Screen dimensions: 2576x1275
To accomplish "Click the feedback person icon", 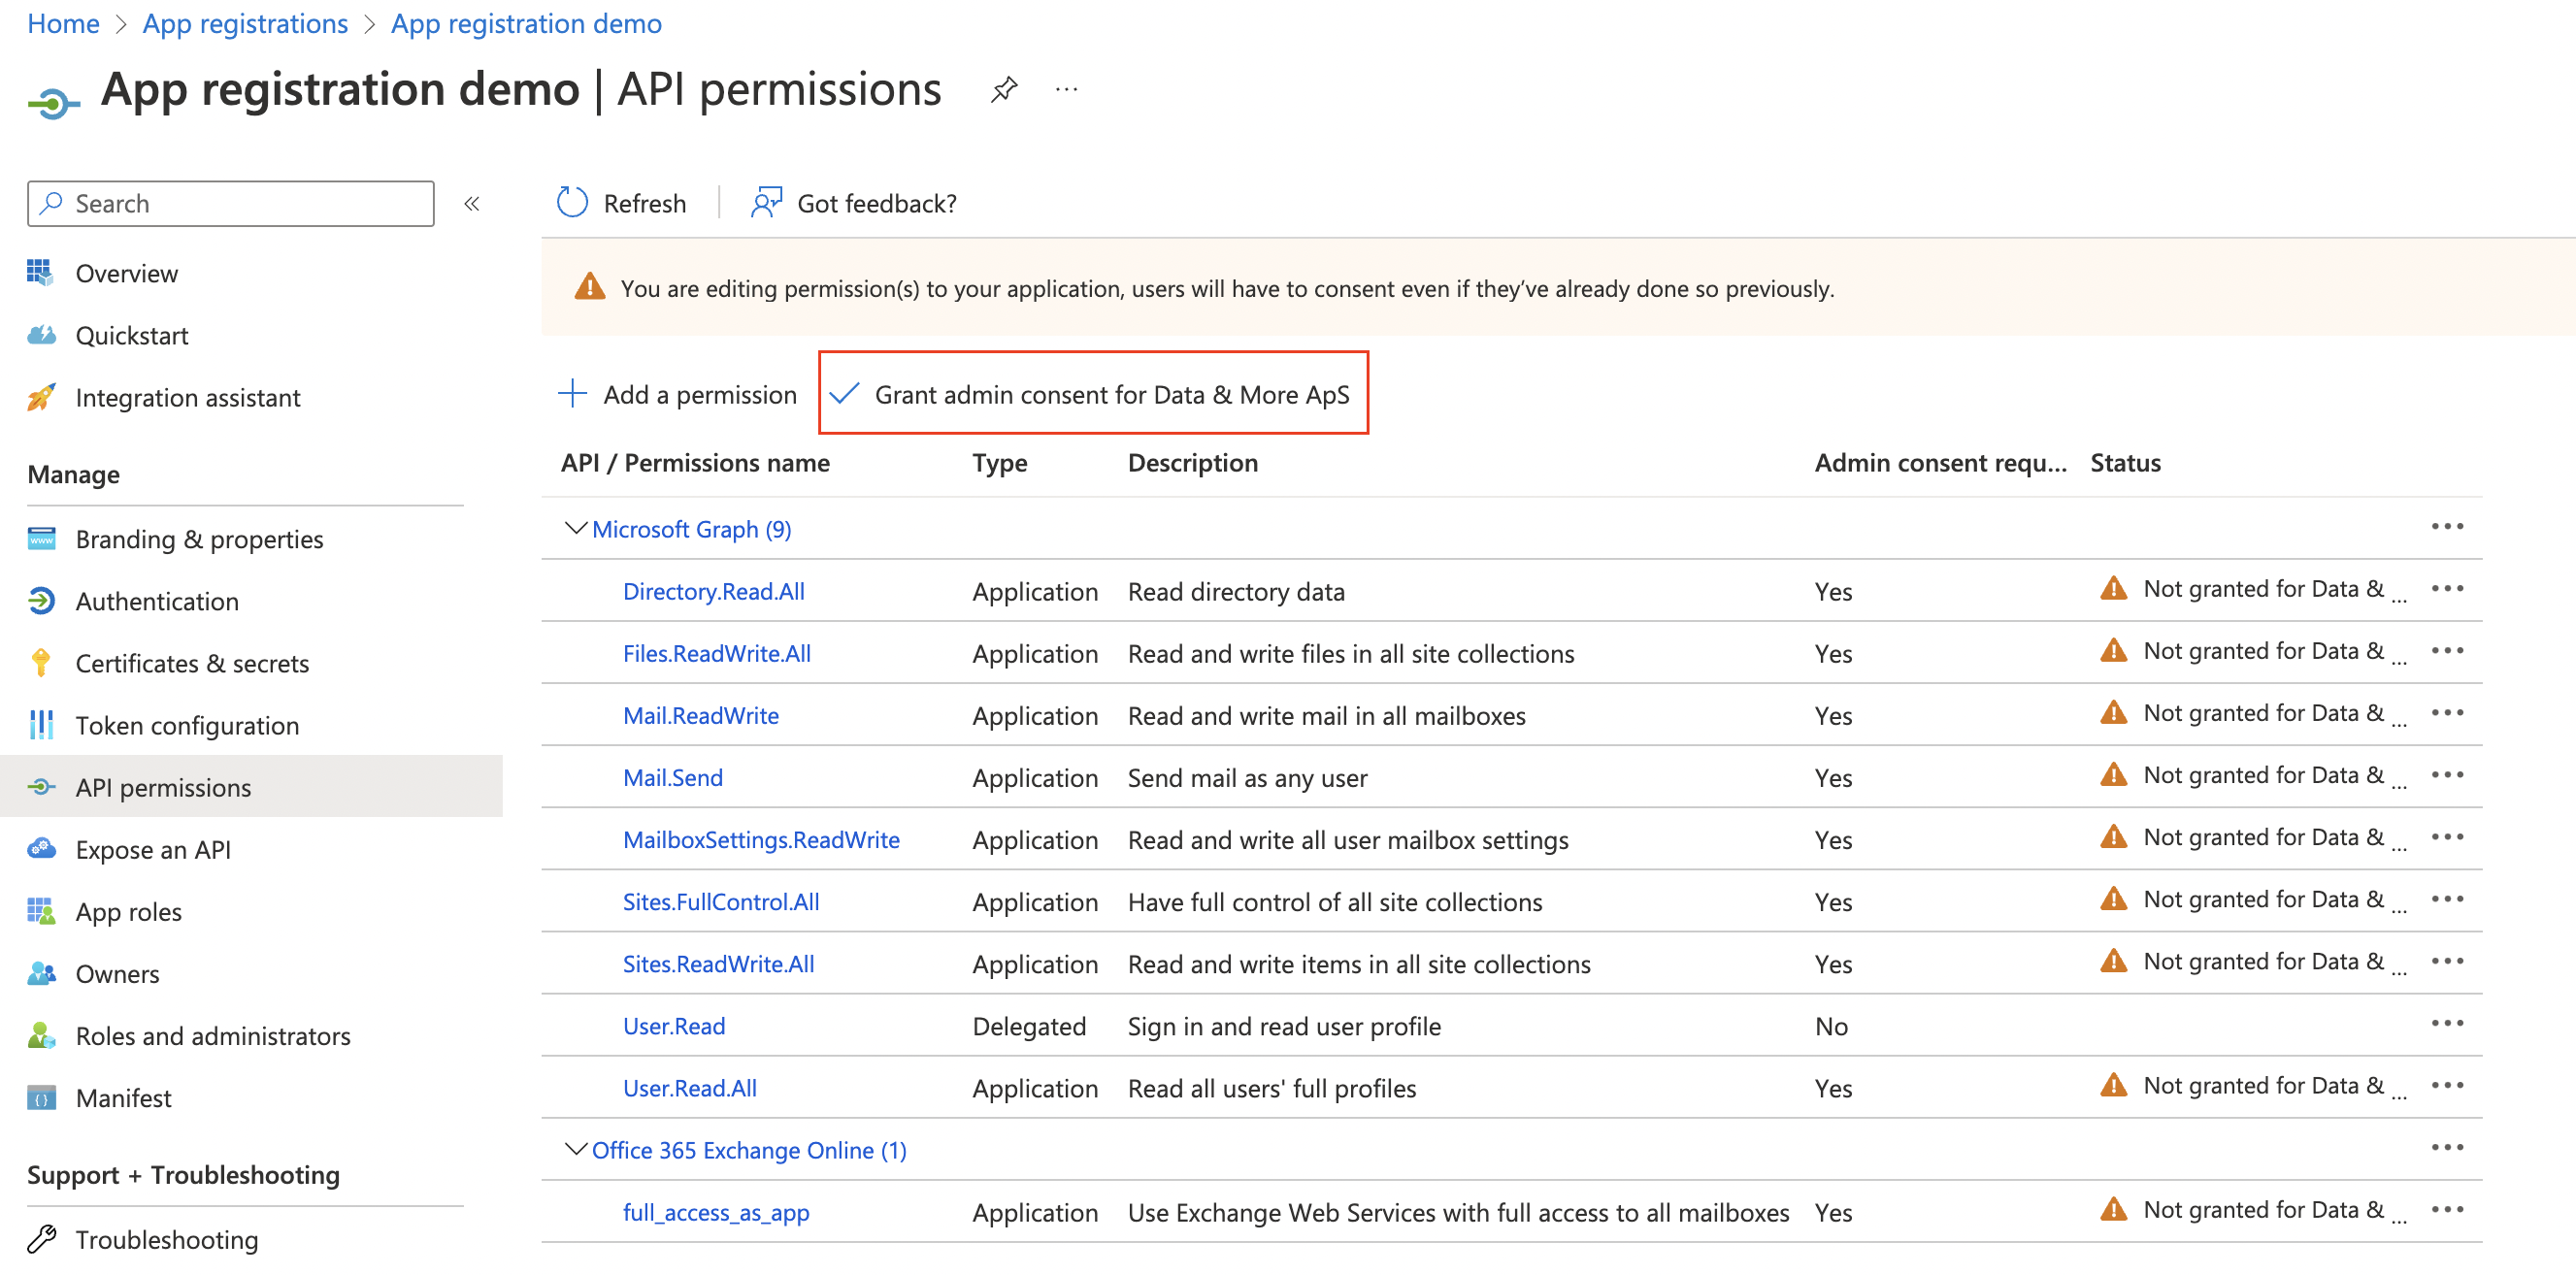I will [766, 203].
